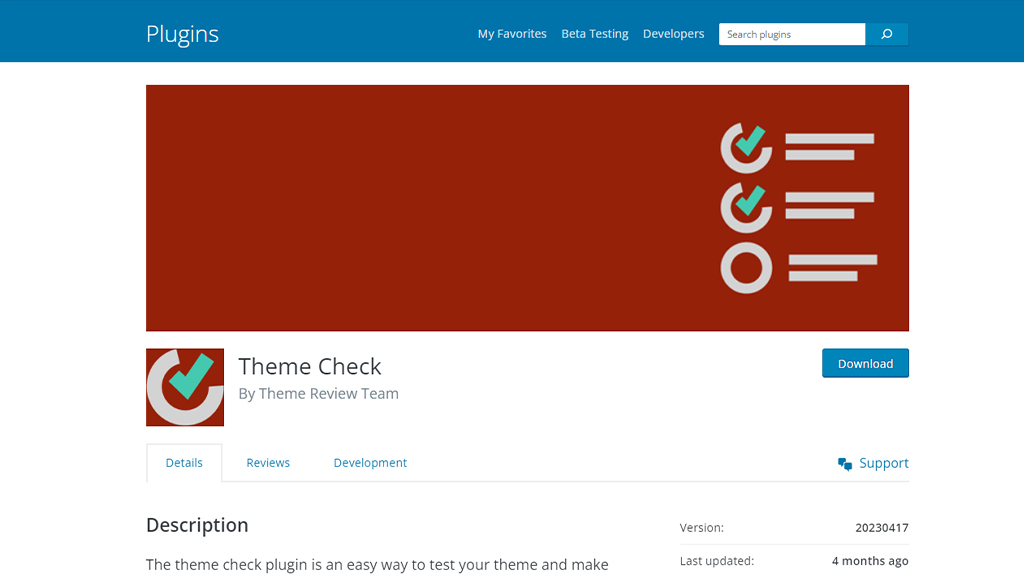
Task: Click the Download button
Action: pos(865,363)
